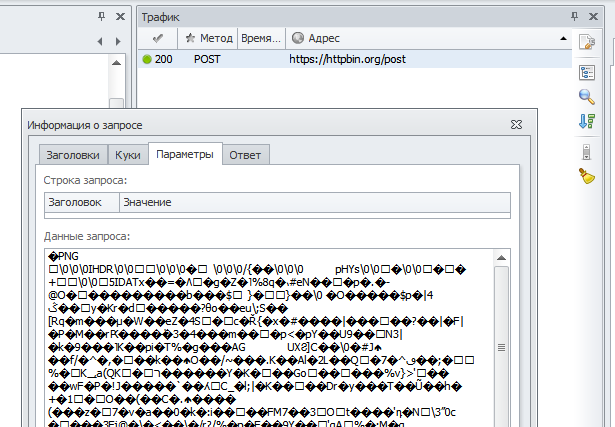Pin the left panel
Screen dimensions: 615x427
[102, 16]
